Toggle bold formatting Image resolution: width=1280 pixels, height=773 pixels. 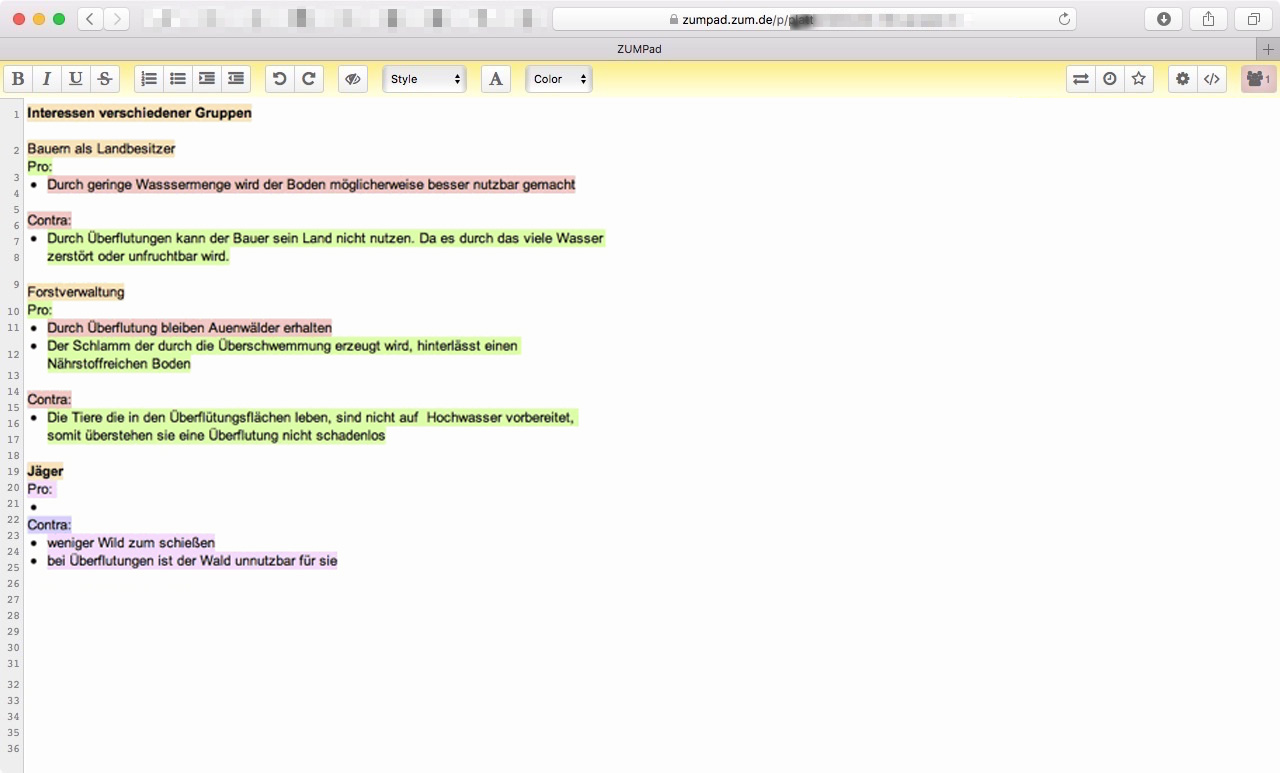pos(18,79)
